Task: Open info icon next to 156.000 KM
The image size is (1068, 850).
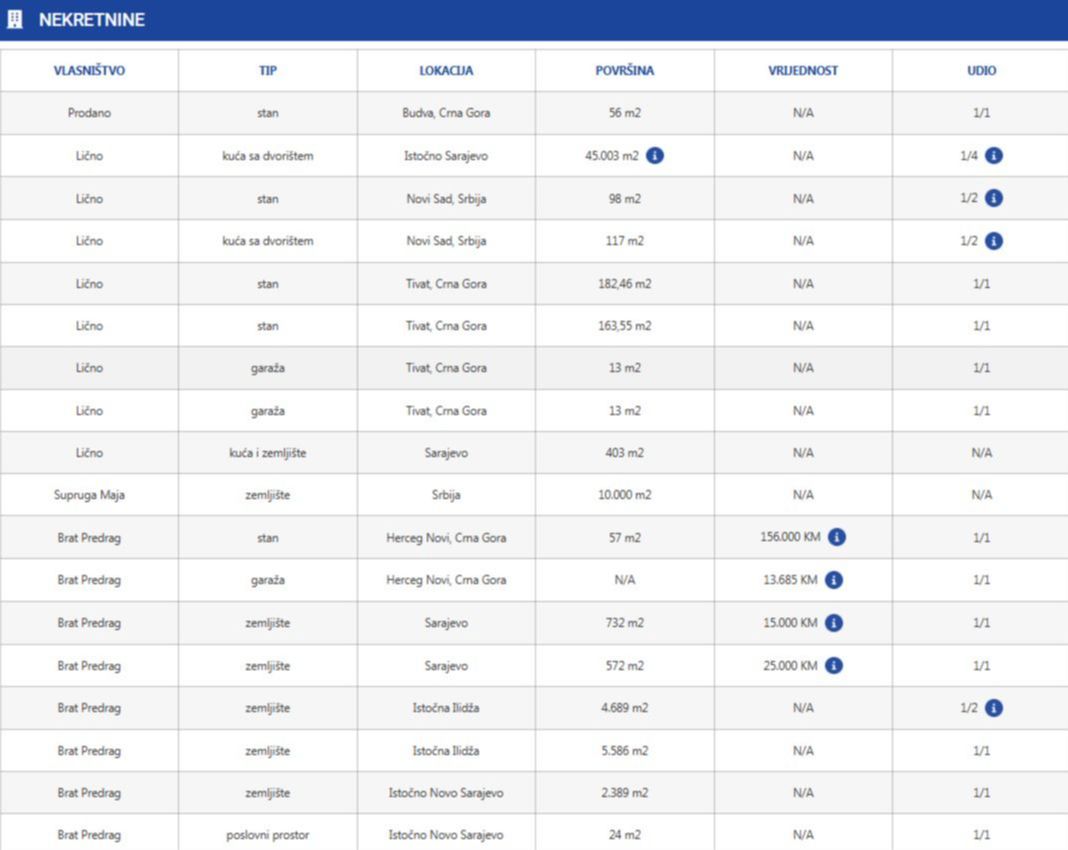Action: (x=837, y=537)
